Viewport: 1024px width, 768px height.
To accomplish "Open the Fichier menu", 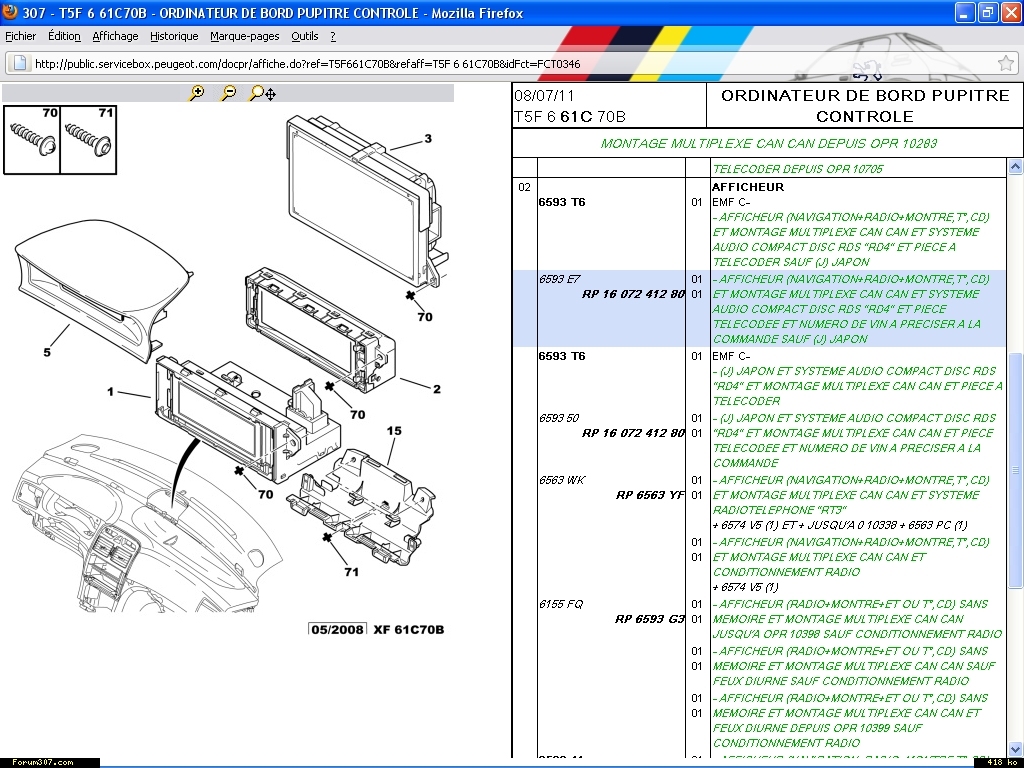I will pyautogui.click(x=21, y=37).
